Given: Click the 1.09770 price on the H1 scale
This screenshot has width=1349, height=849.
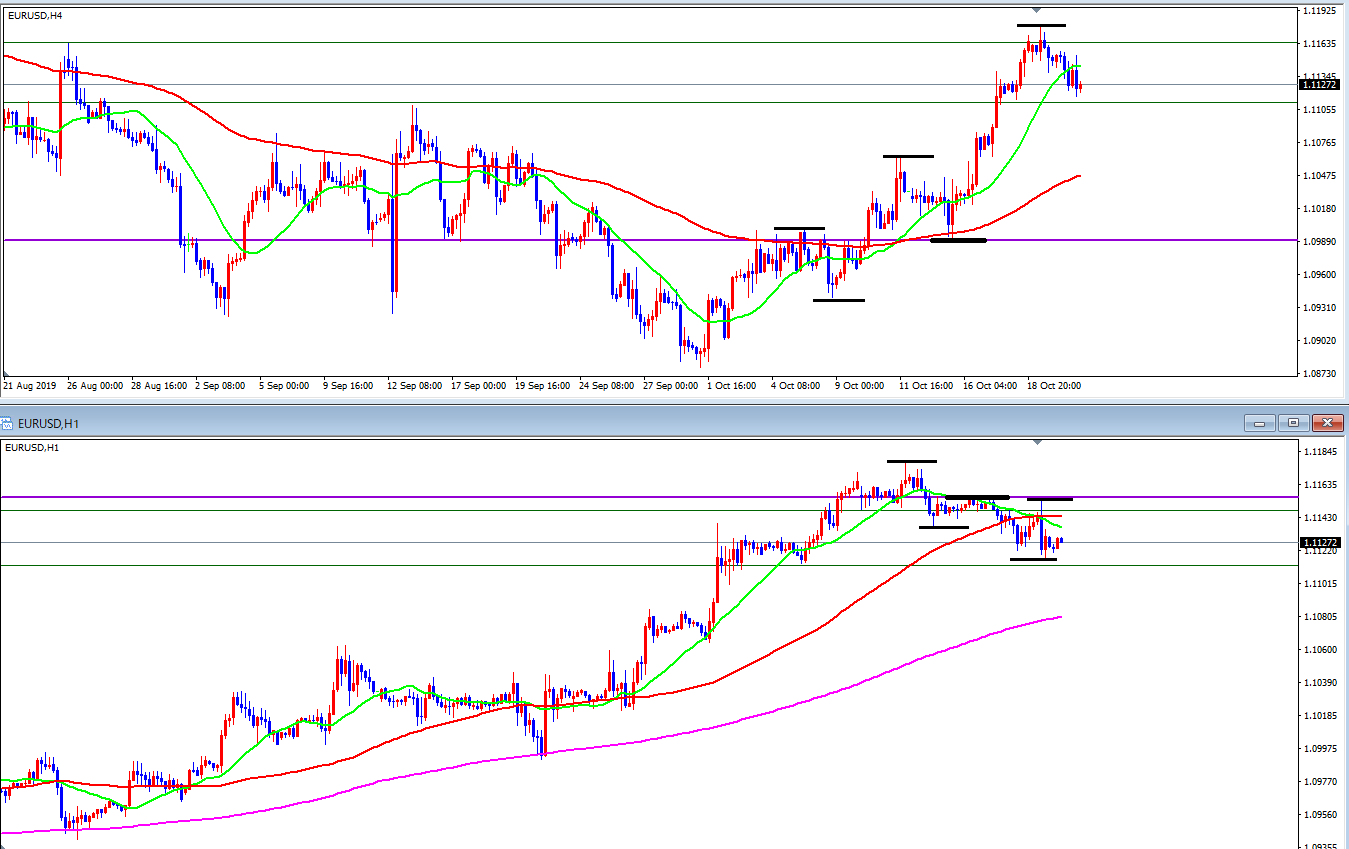Looking at the screenshot, I should pos(1321,782).
